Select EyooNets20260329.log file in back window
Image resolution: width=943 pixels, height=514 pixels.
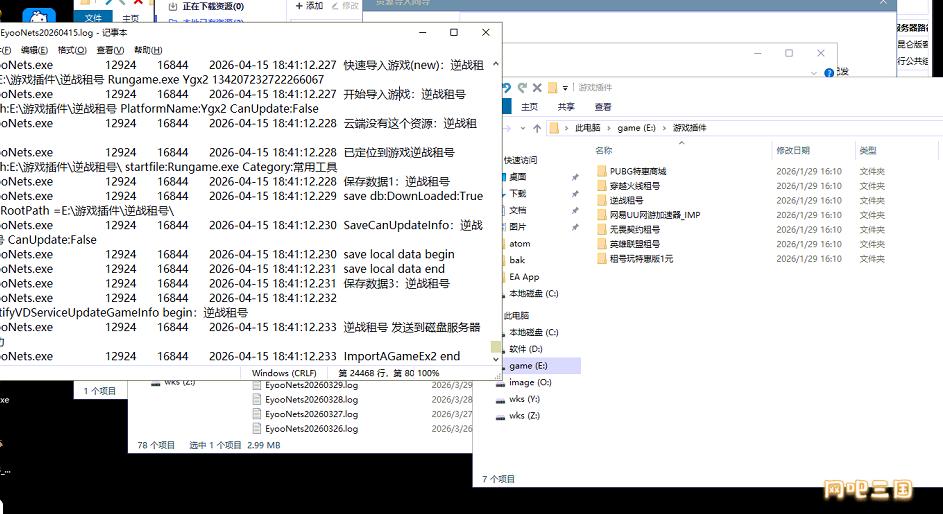tap(312, 385)
